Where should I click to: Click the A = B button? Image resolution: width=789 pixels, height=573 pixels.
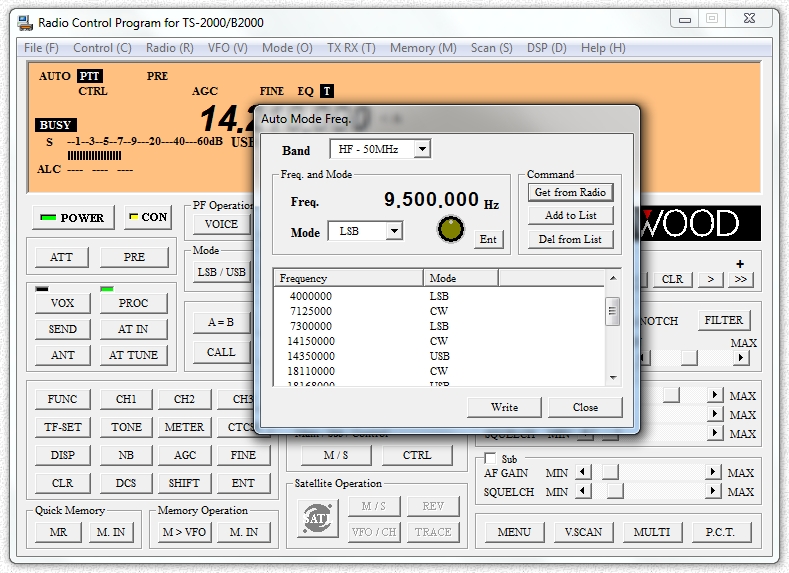coord(221,322)
